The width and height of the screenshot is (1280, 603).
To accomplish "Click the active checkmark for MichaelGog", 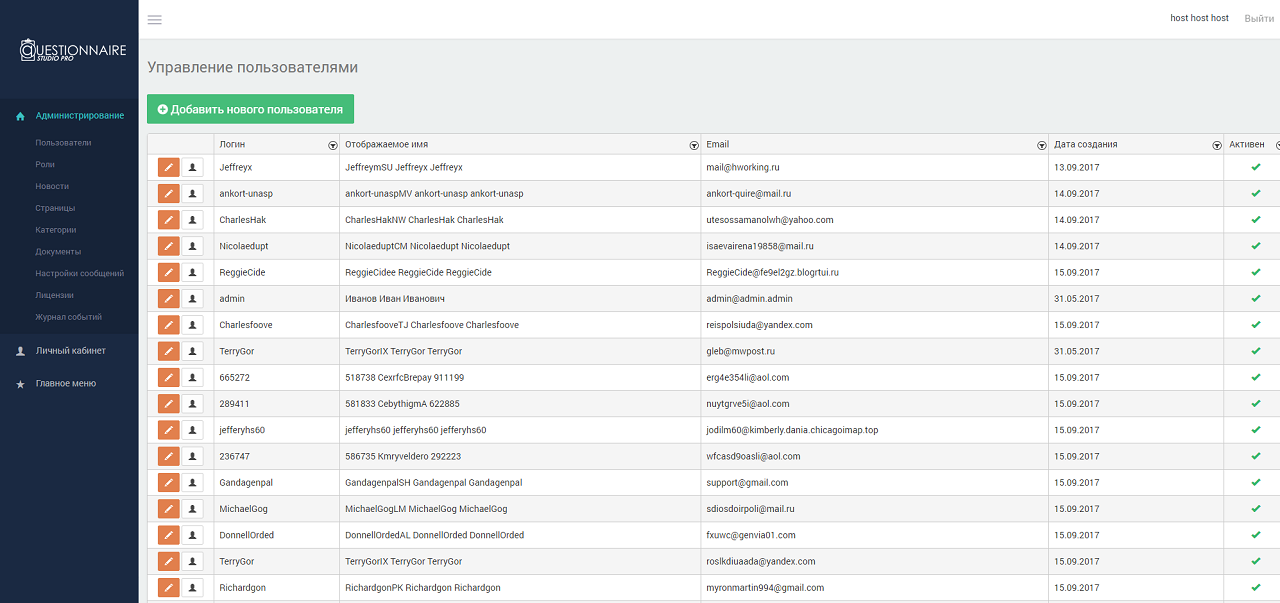I will 1255,508.
